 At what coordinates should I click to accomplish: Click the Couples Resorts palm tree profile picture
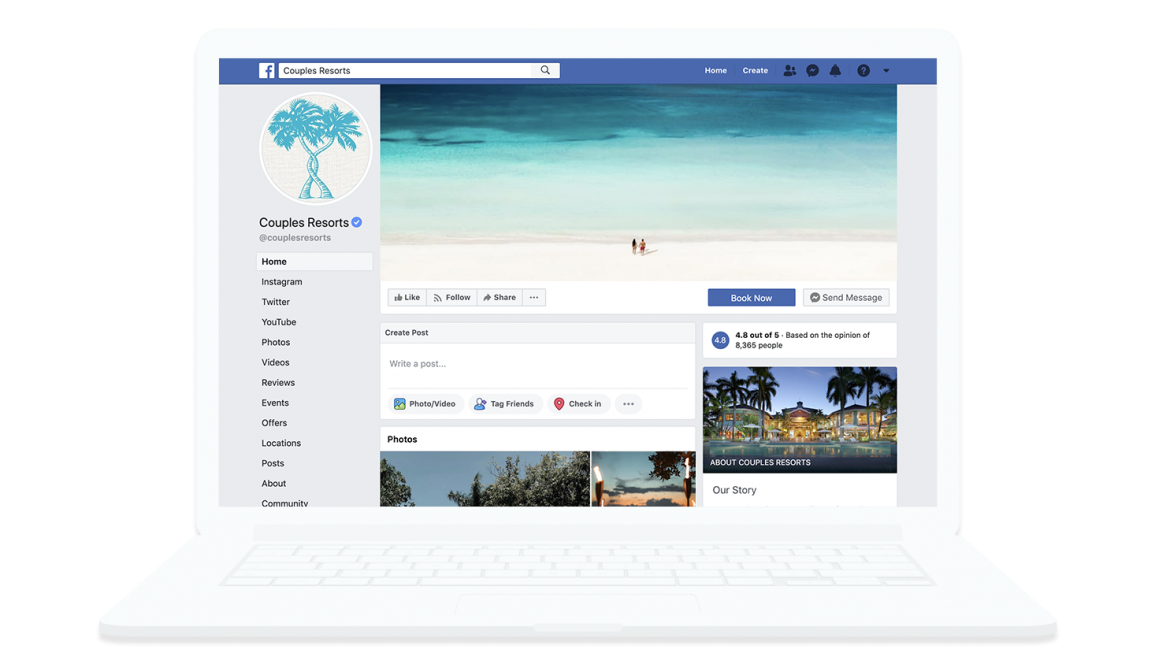(315, 148)
